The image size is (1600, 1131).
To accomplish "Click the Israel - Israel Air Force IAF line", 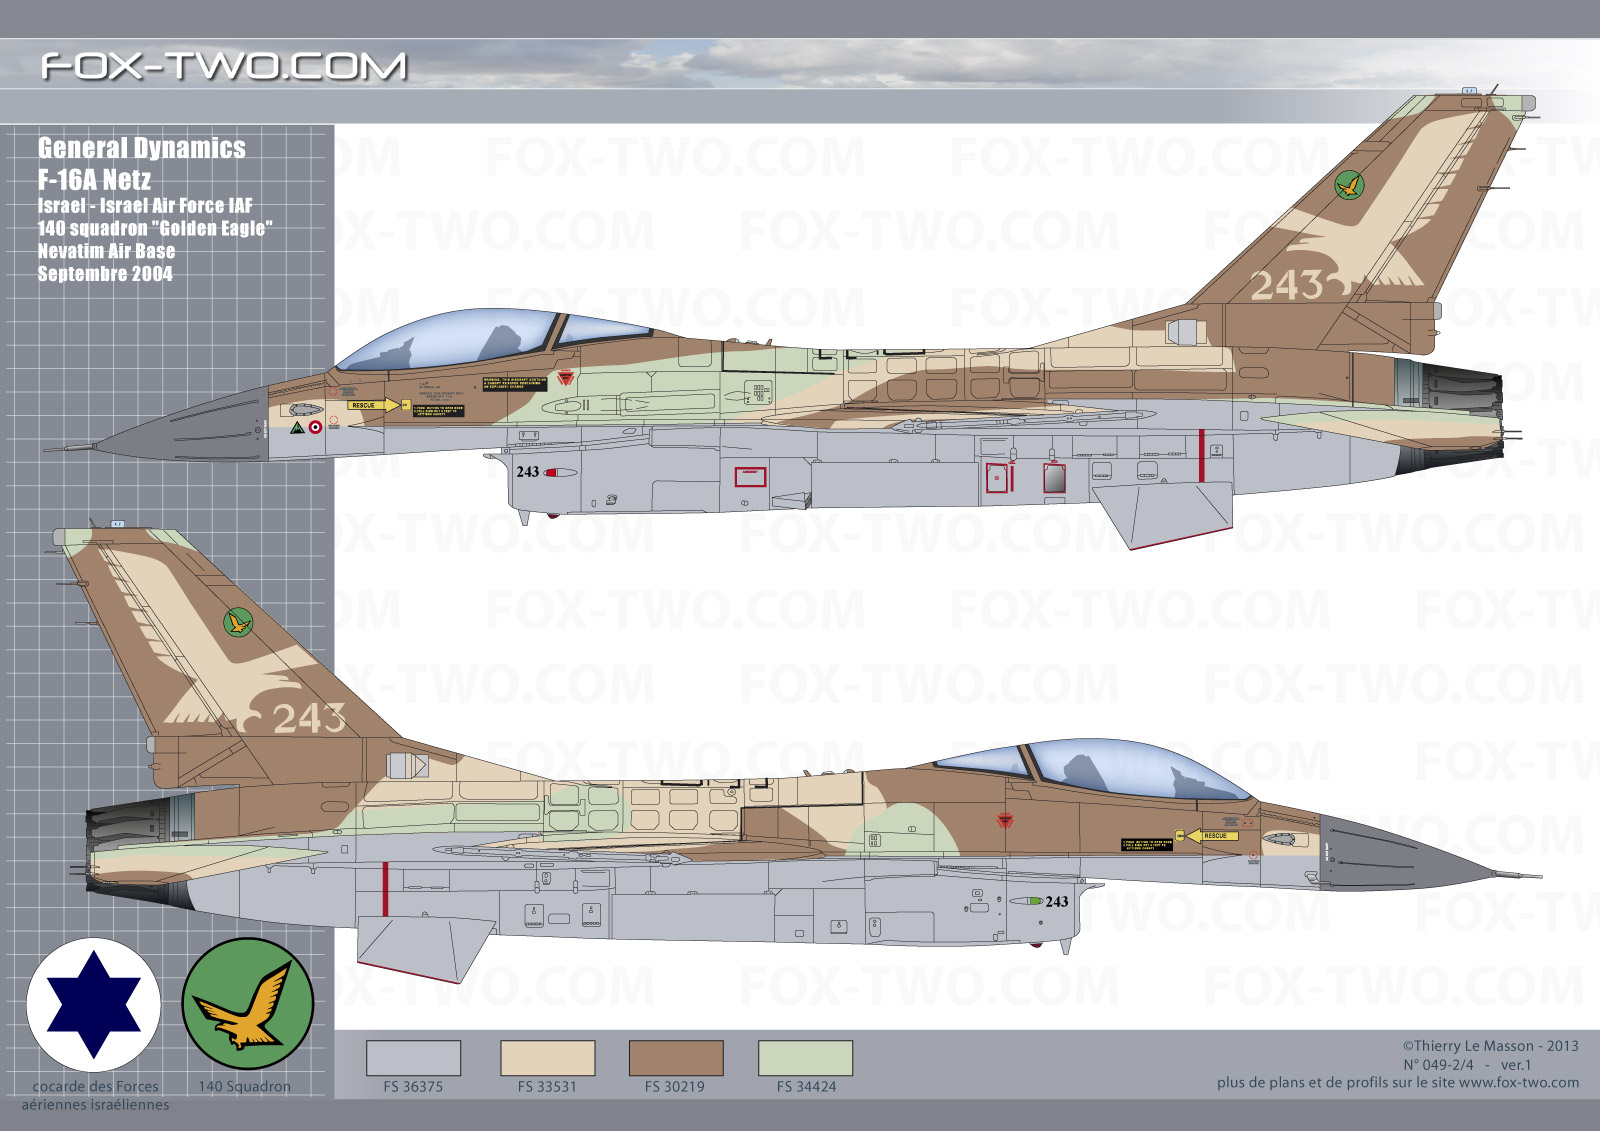I will click(145, 205).
